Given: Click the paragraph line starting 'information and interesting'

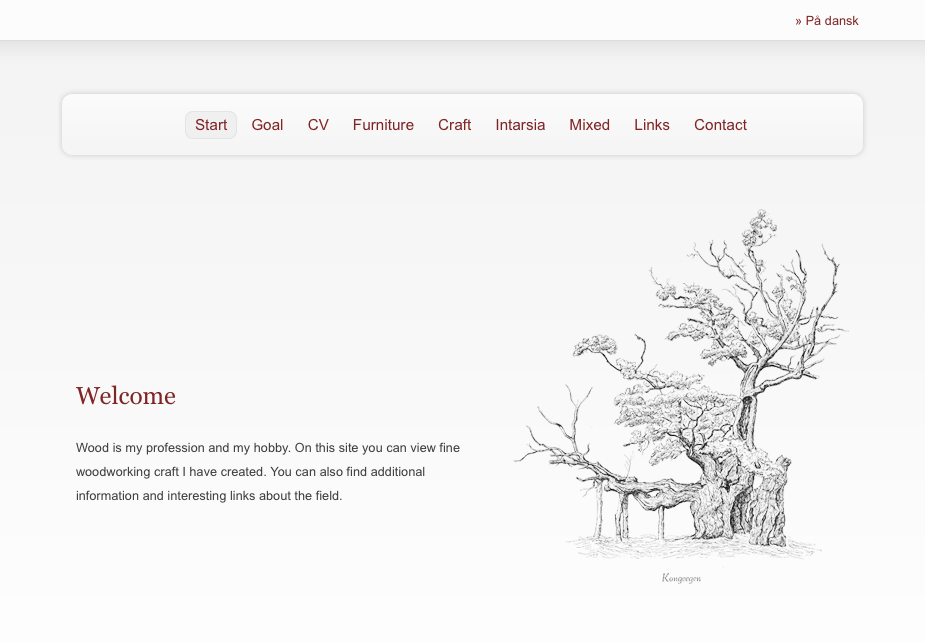Looking at the screenshot, I should click(x=209, y=496).
